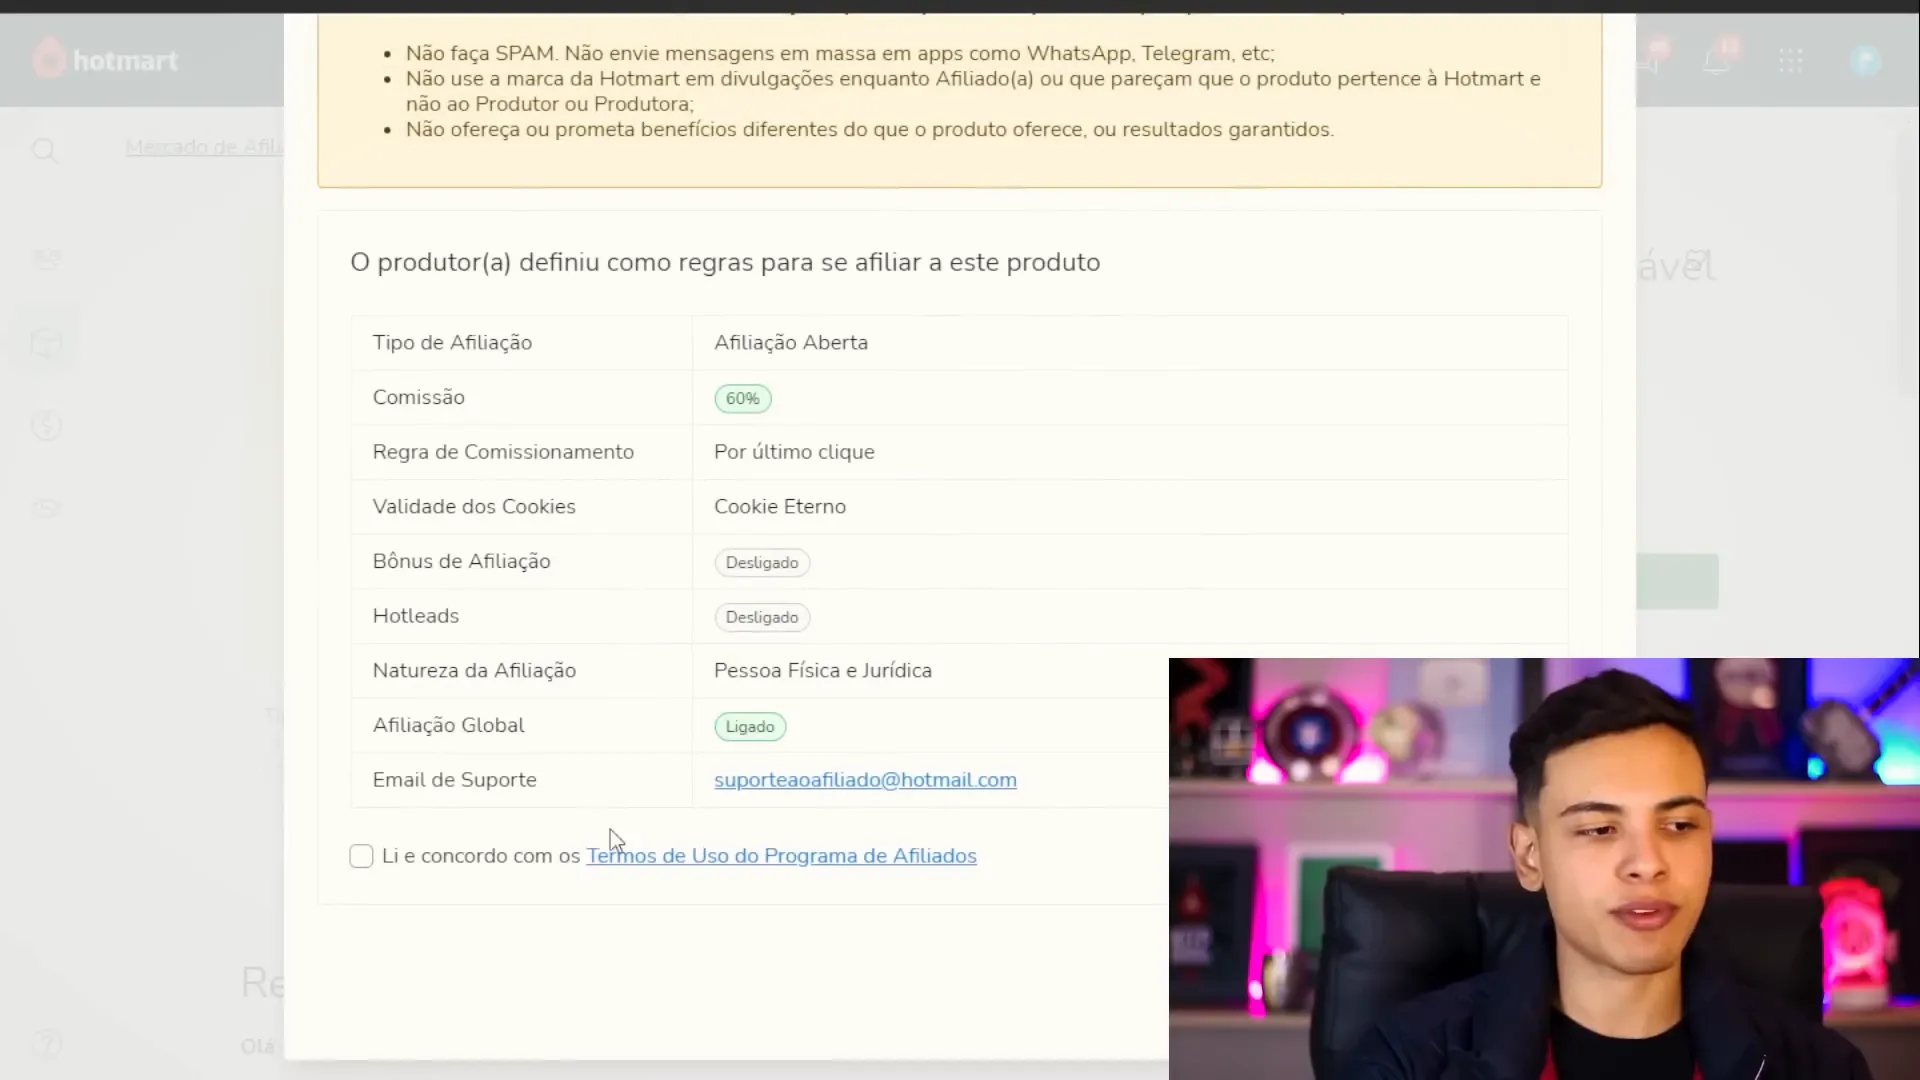The width and height of the screenshot is (1920, 1080).
Task: Click the 'Comissão' row label
Action: [x=418, y=398]
